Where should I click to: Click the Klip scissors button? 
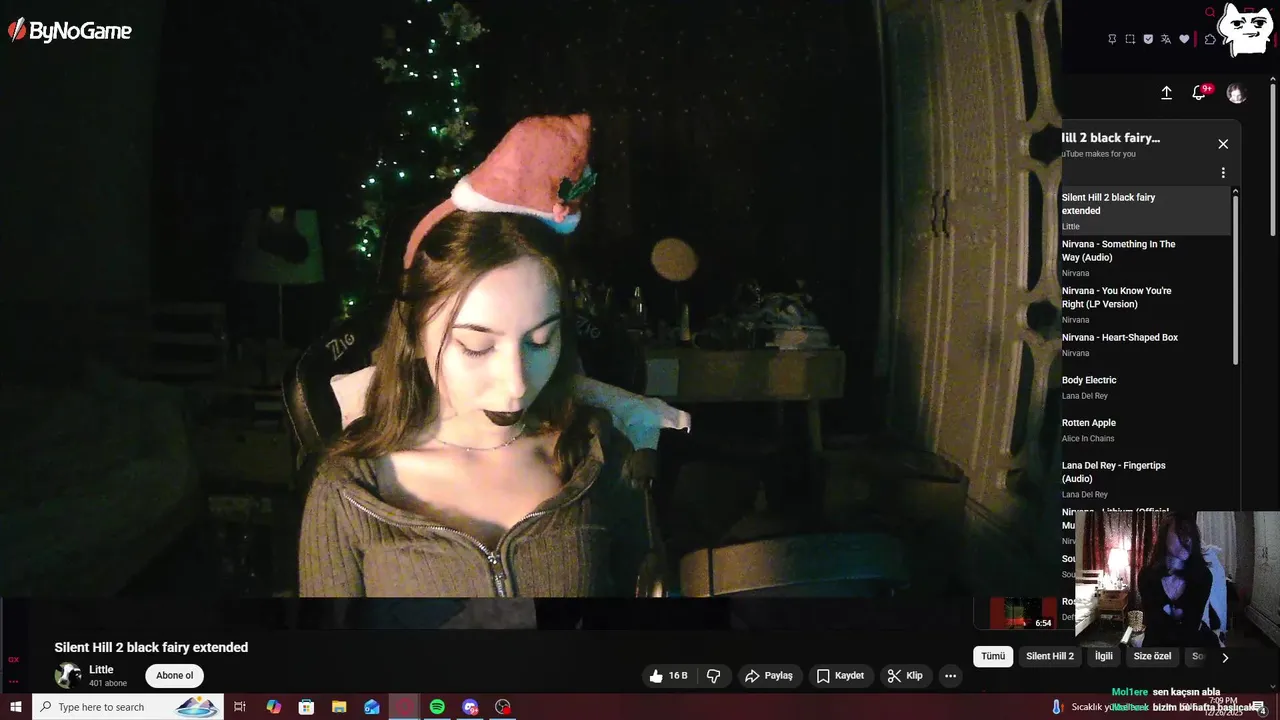[905, 676]
